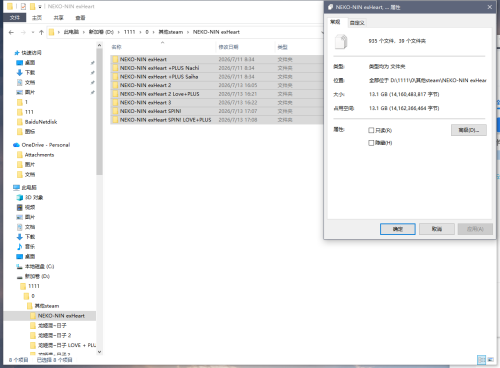Sort files by 修改日期 column header

[x=228, y=47]
